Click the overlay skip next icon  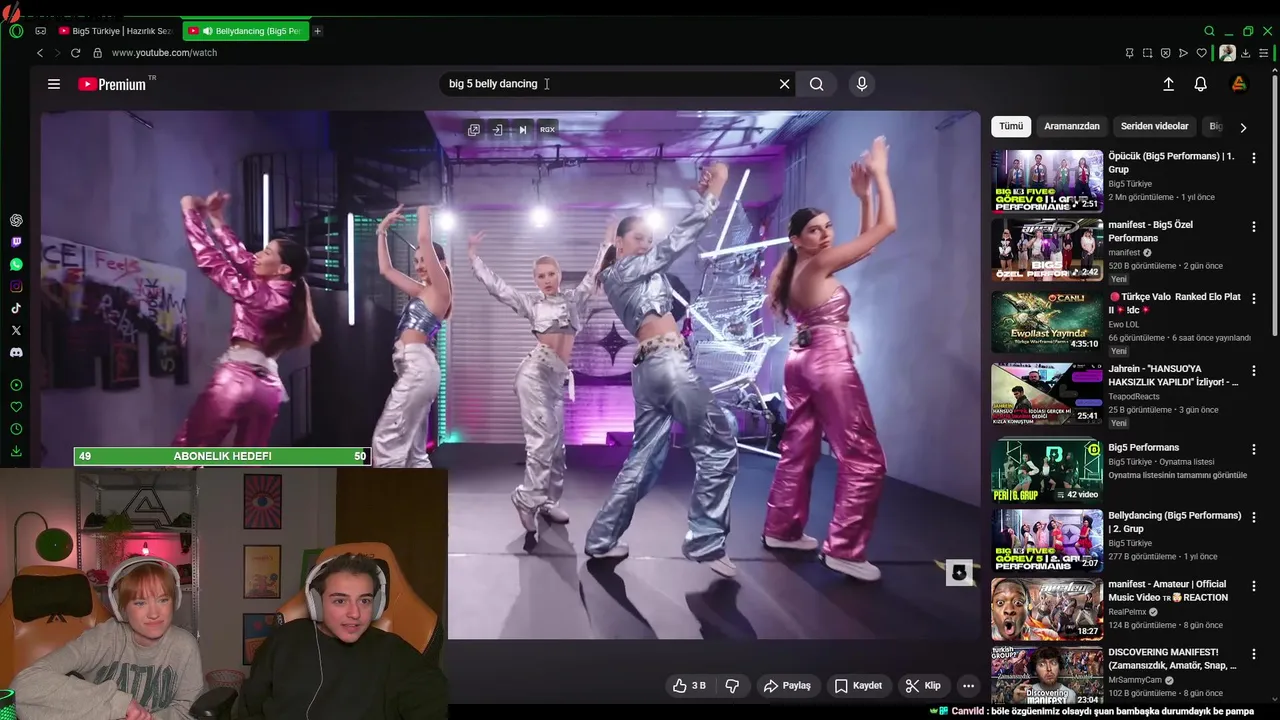(522, 130)
